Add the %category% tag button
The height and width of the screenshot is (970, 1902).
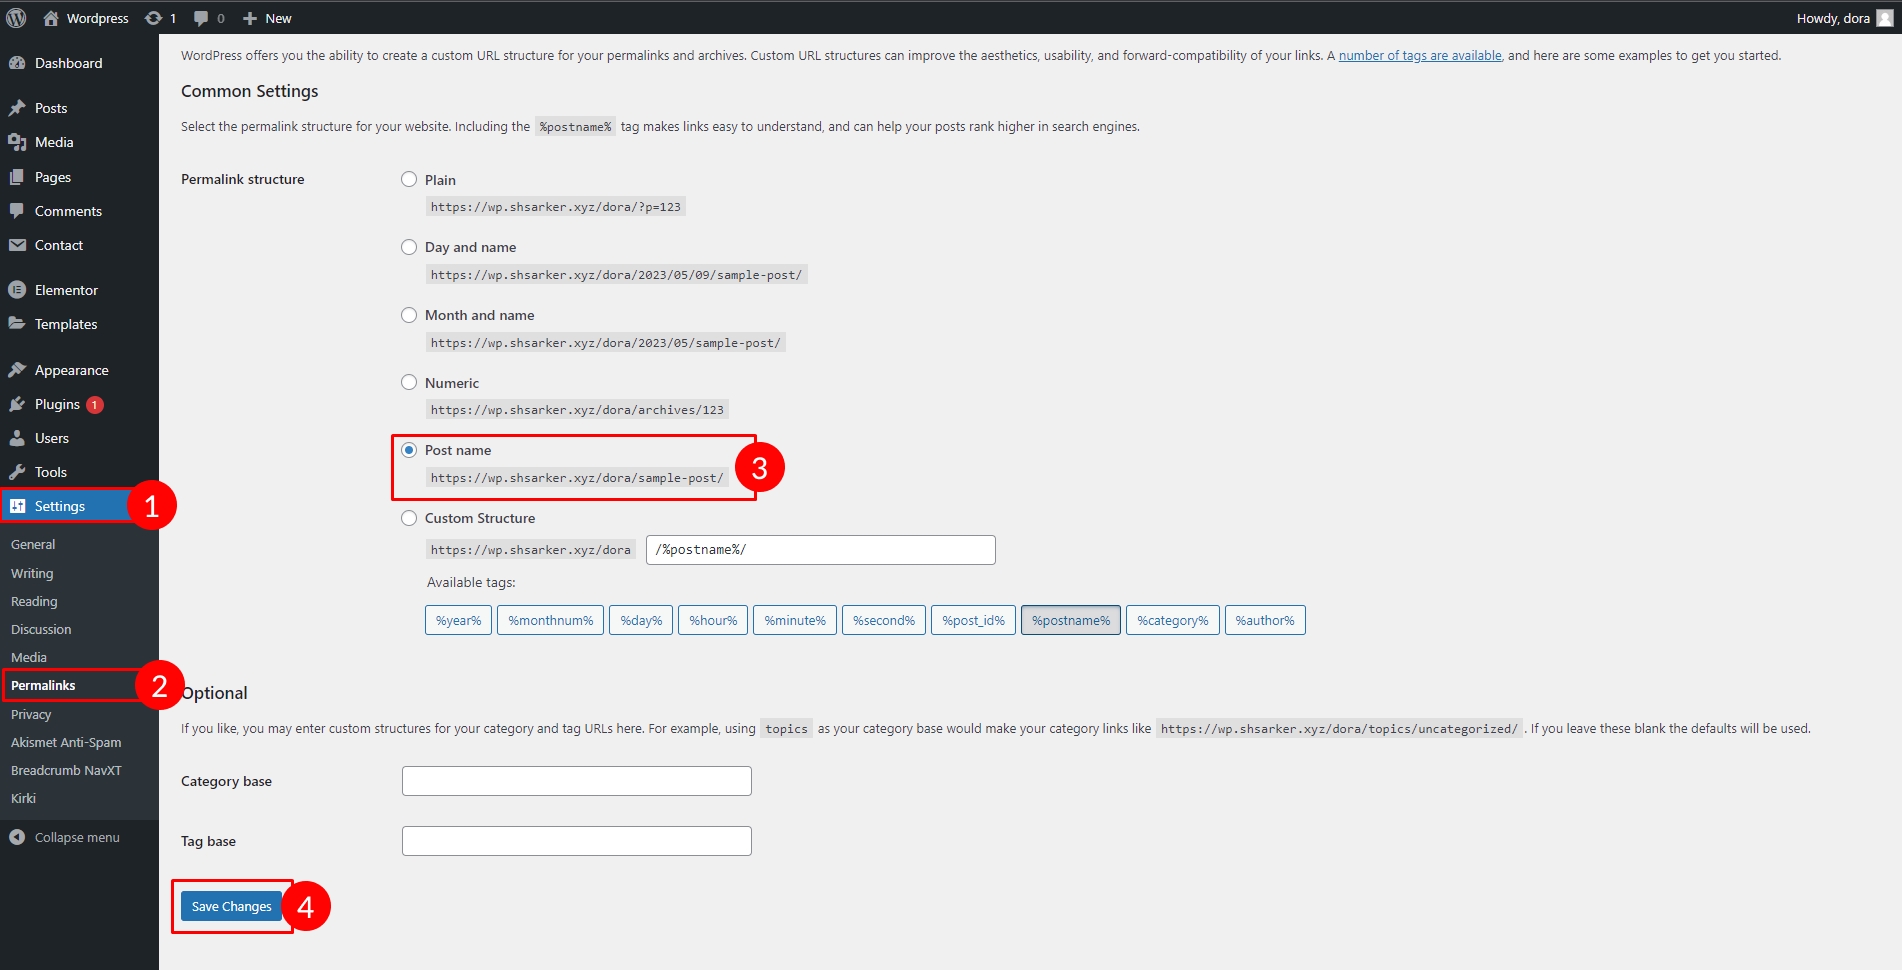coord(1172,620)
